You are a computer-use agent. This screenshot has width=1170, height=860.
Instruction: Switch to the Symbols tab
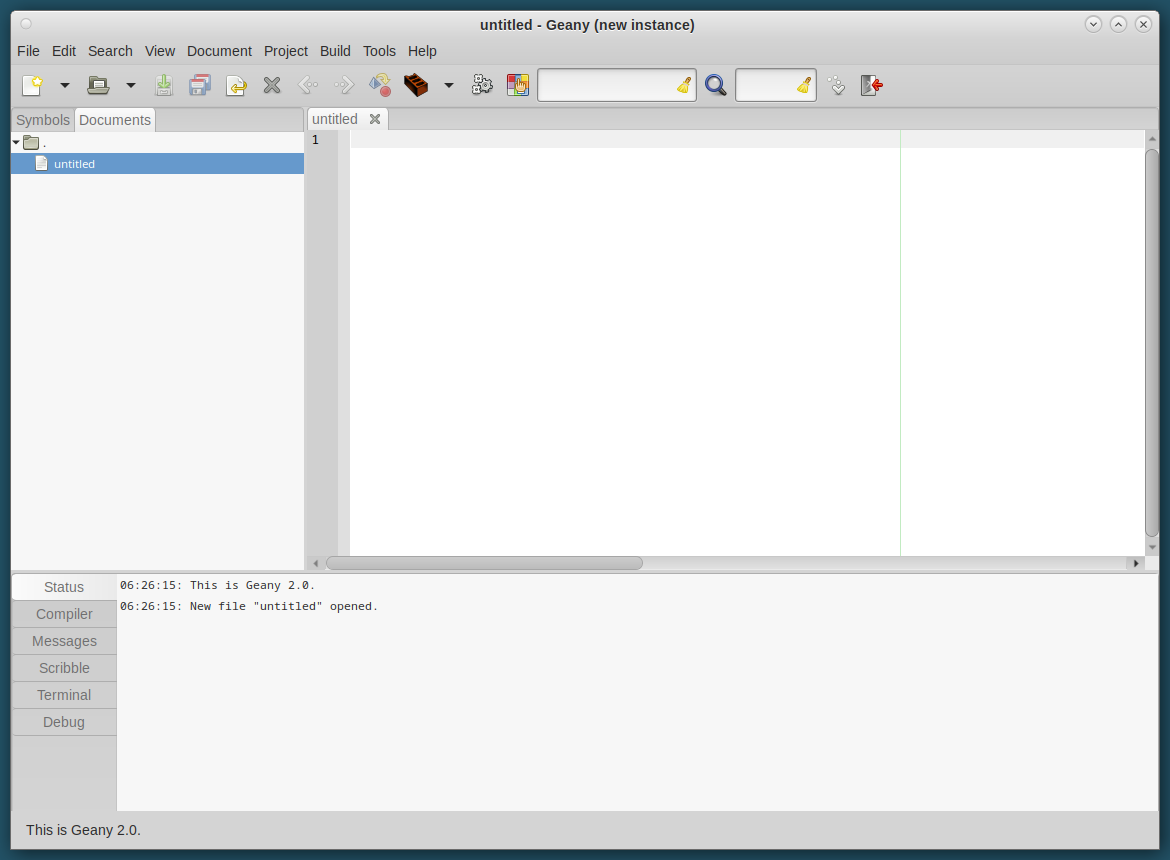pos(42,119)
